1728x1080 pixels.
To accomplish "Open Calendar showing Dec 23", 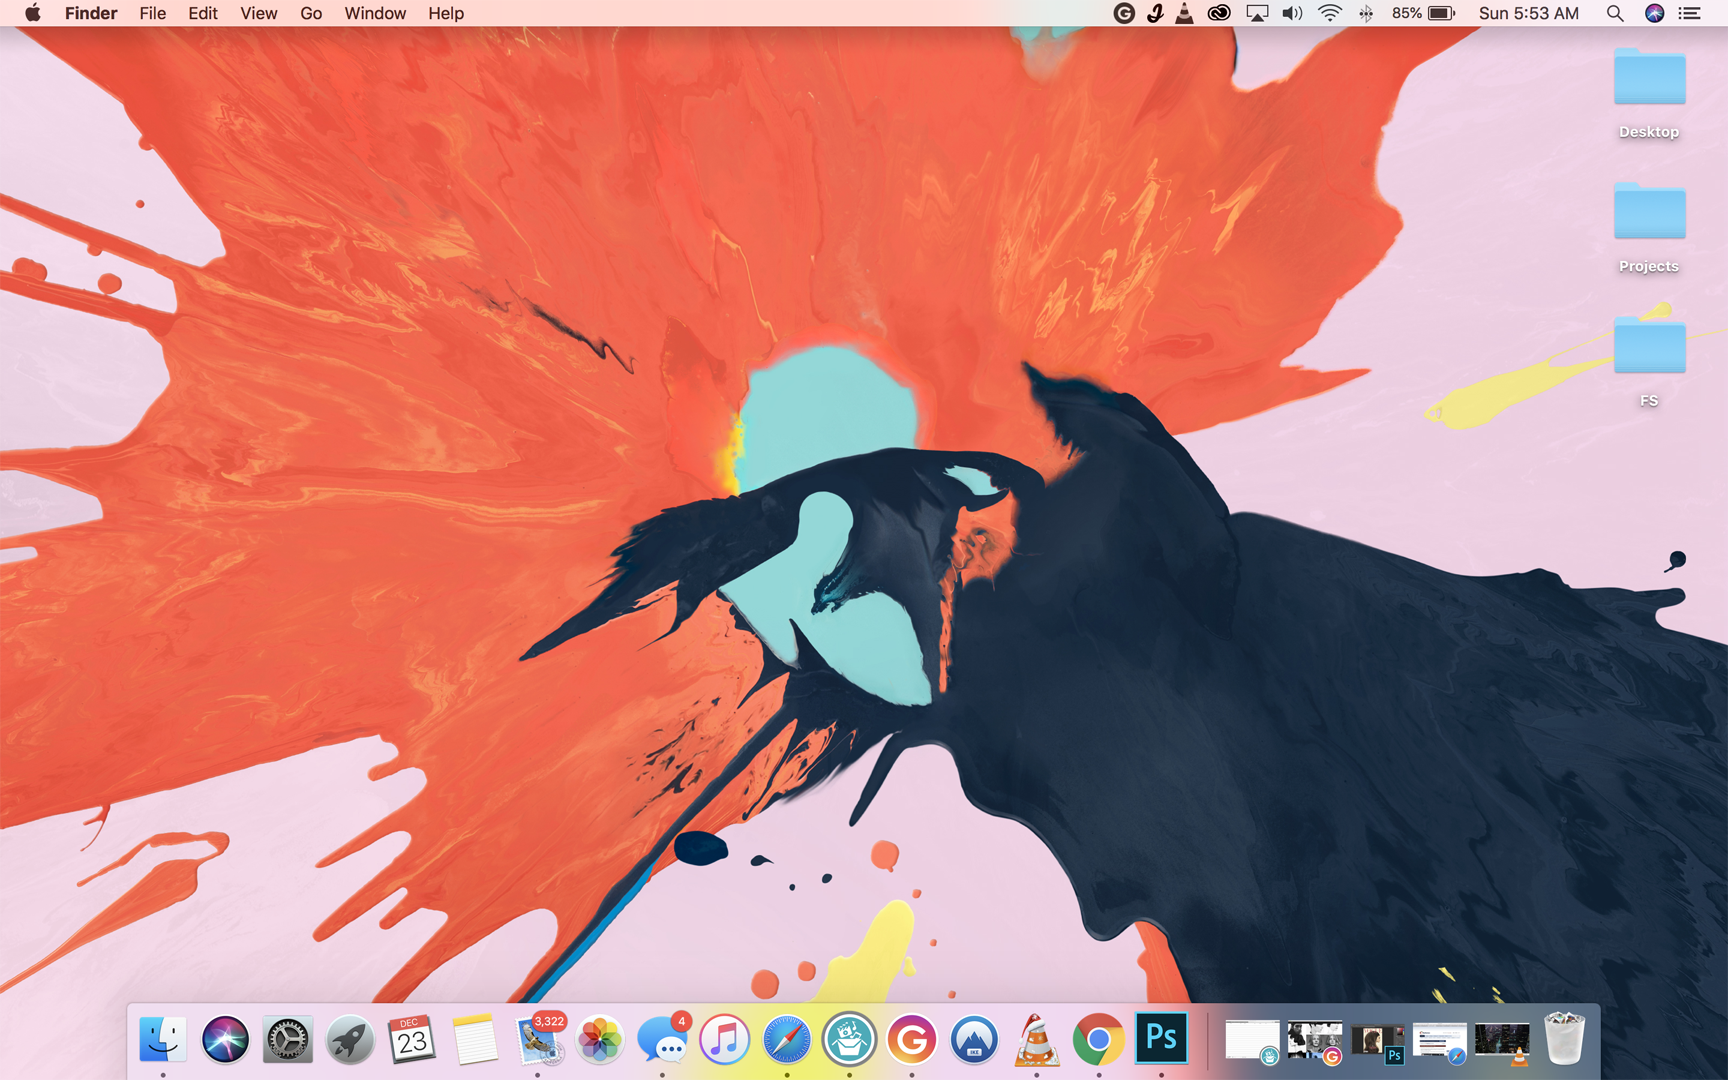I will coord(412,1040).
